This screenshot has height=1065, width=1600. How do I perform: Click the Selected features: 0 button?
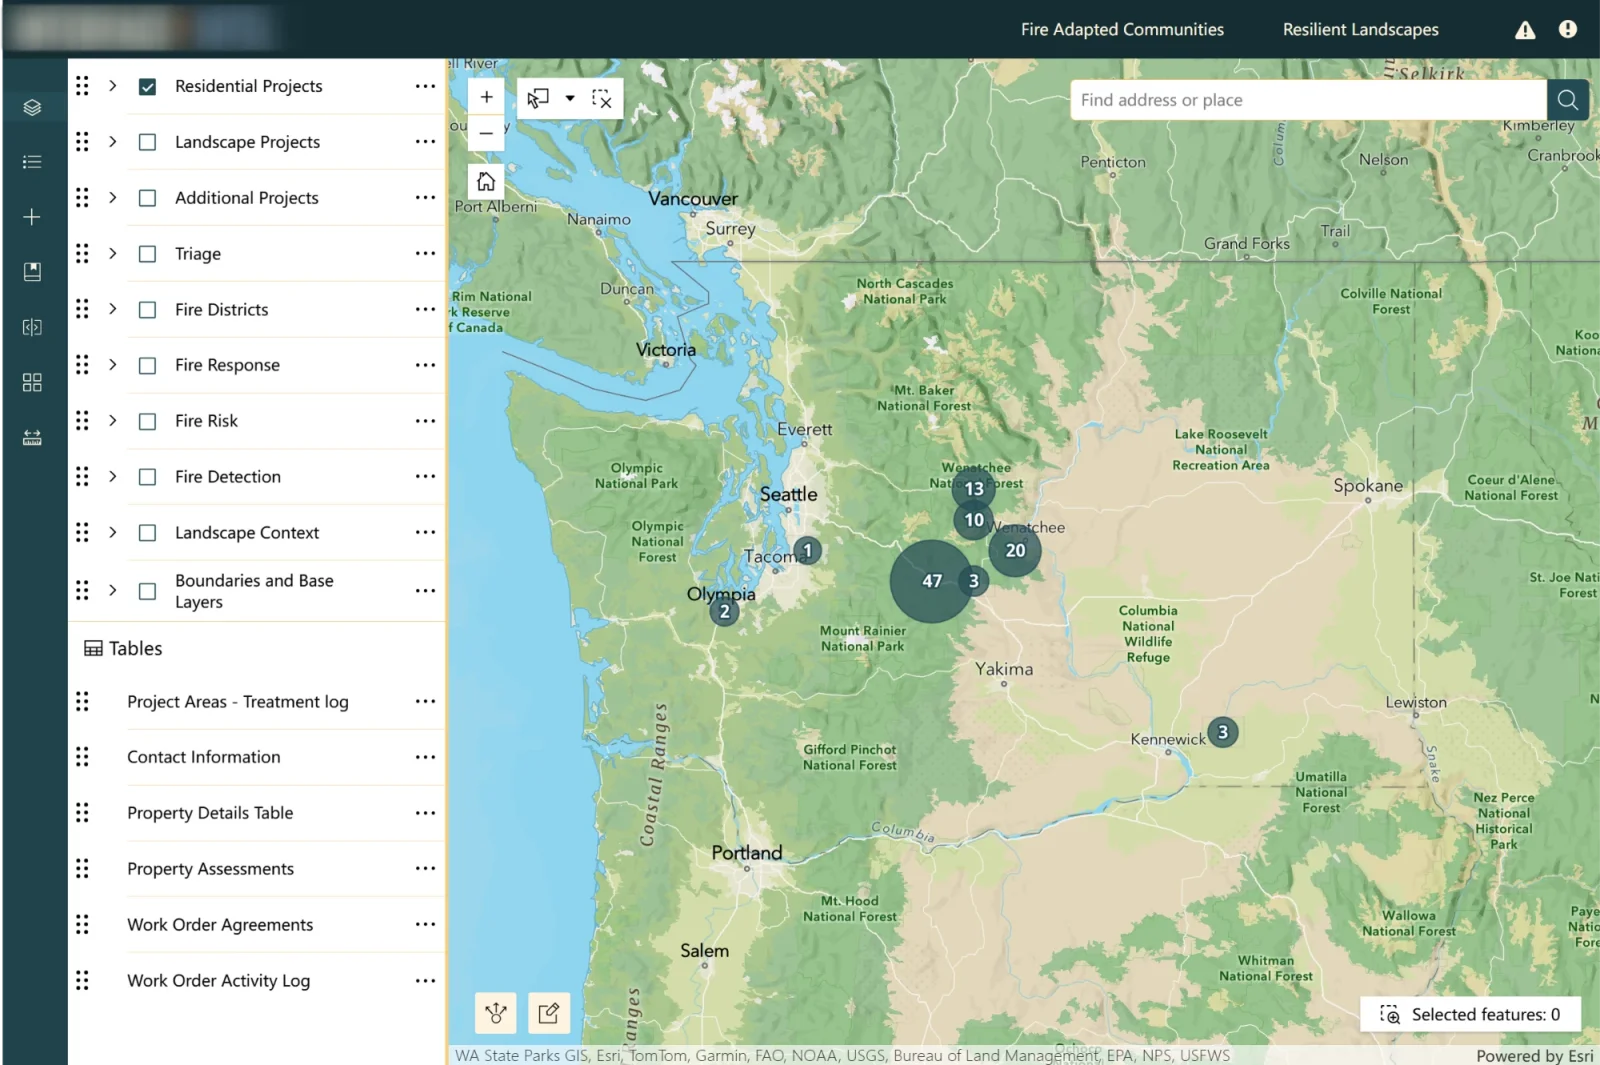pyautogui.click(x=1470, y=1014)
